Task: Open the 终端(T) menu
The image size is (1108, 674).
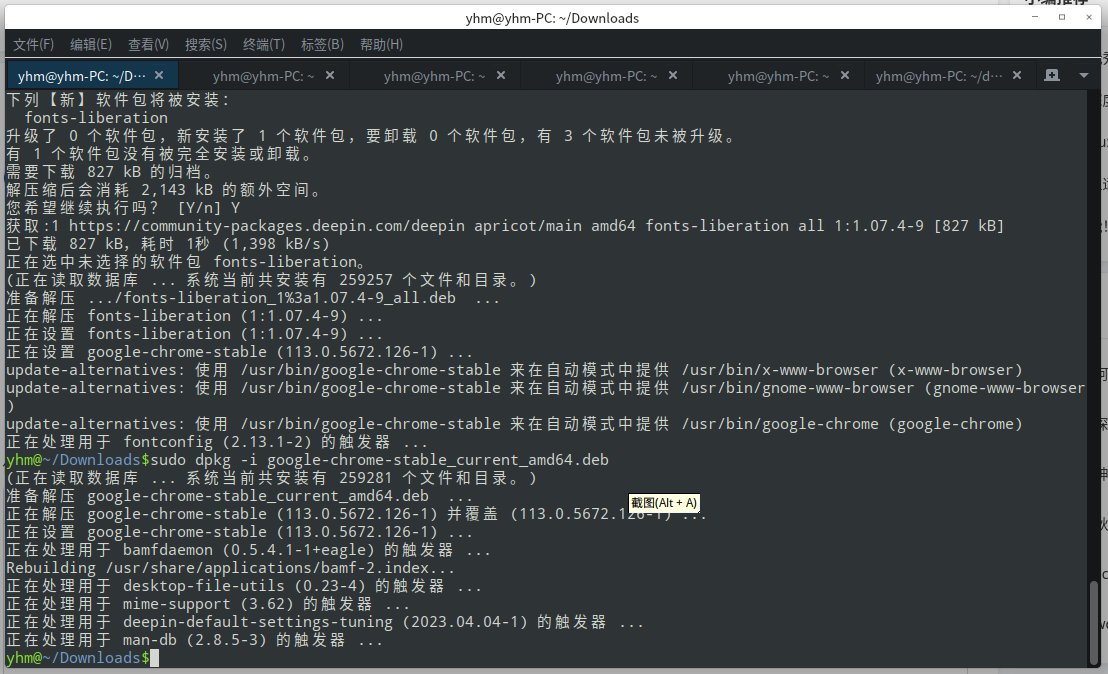Action: pos(262,44)
